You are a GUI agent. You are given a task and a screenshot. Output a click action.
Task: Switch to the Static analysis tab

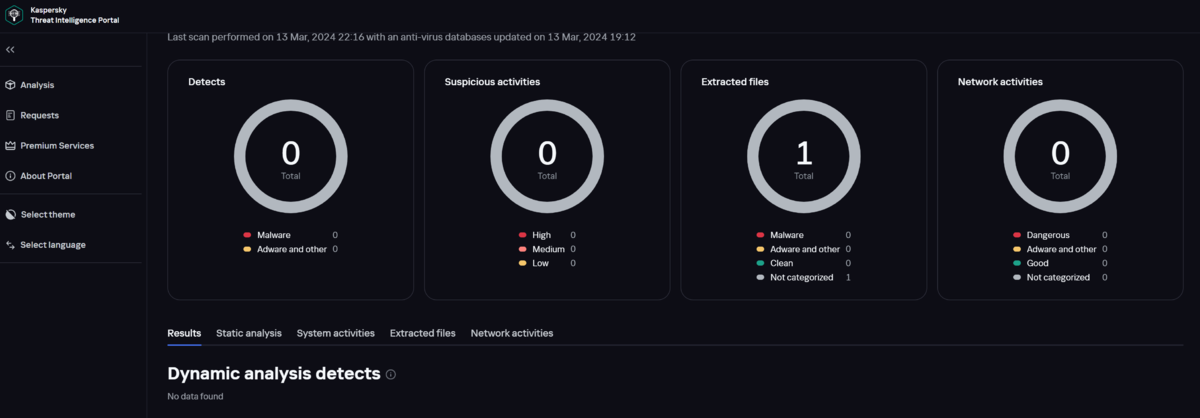coord(249,333)
